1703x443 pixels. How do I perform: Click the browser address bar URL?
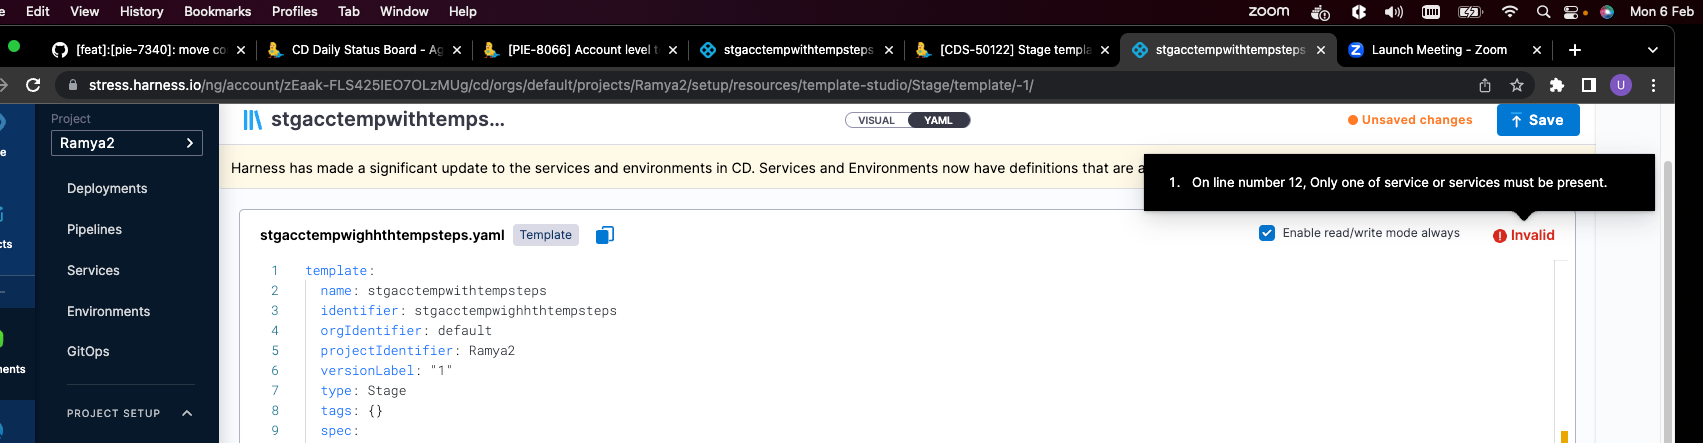[560, 85]
